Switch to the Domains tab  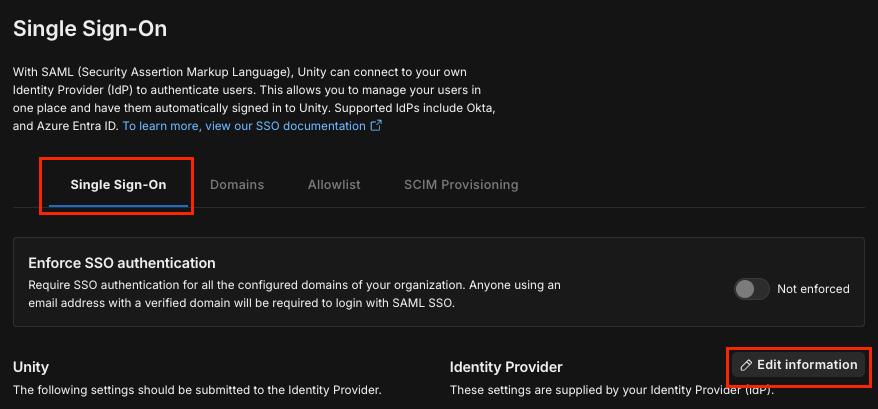tap(237, 185)
